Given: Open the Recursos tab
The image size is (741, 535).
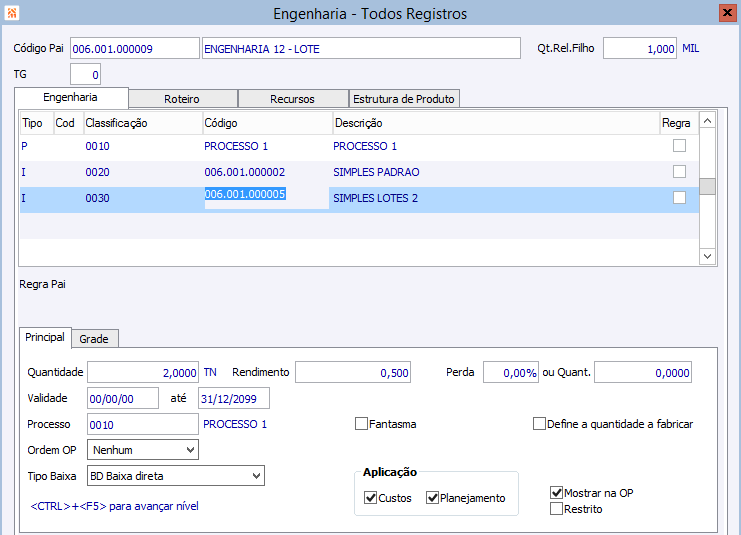Looking at the screenshot, I should (x=292, y=99).
